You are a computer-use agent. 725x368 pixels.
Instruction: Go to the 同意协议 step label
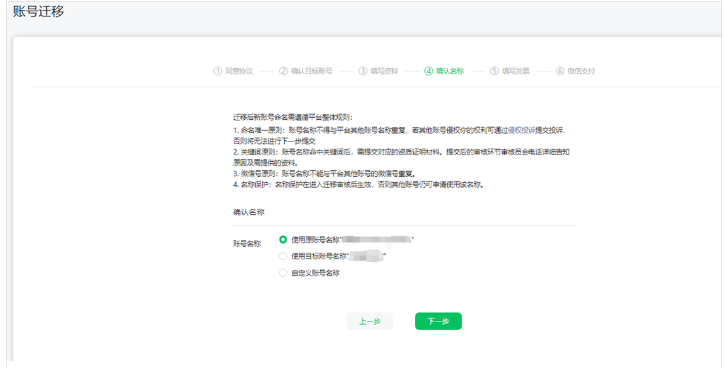(239, 71)
